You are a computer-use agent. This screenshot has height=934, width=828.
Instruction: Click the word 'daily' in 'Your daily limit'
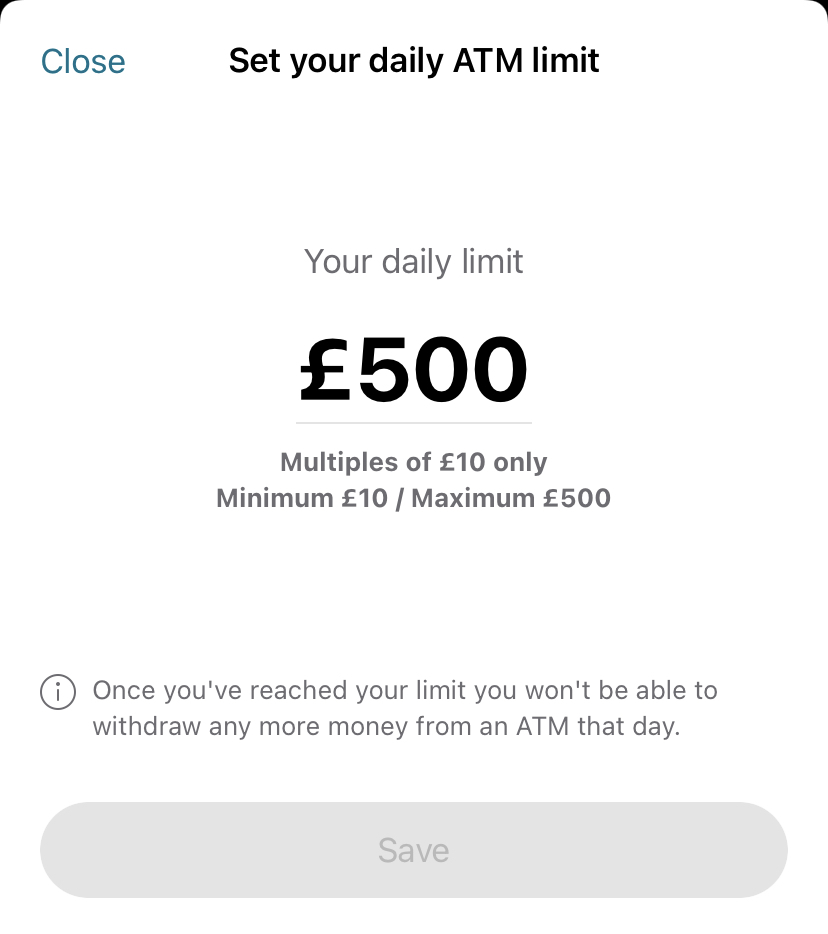pos(416,263)
